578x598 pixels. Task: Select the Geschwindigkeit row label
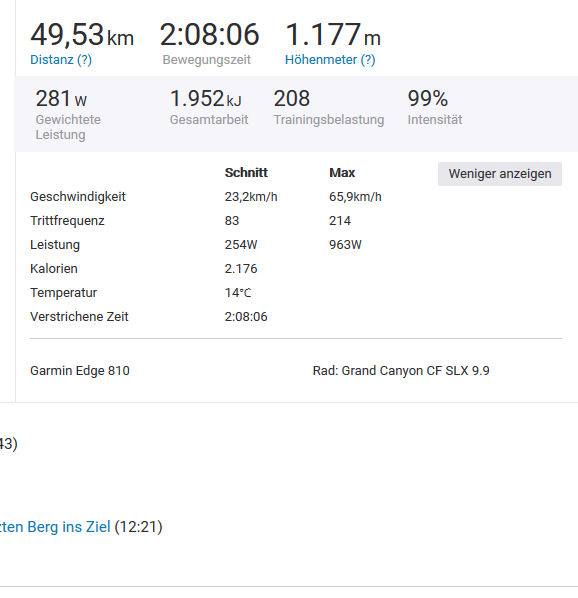point(78,197)
